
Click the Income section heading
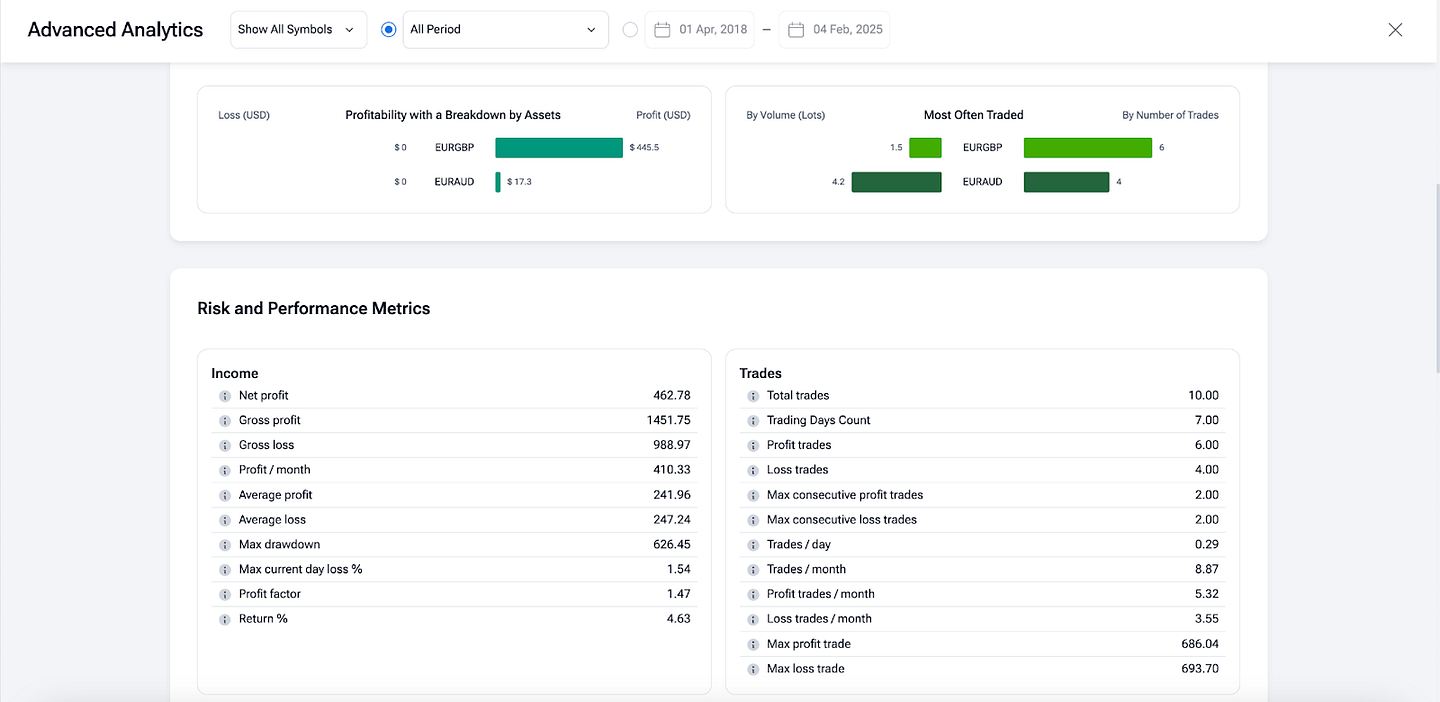coord(235,374)
